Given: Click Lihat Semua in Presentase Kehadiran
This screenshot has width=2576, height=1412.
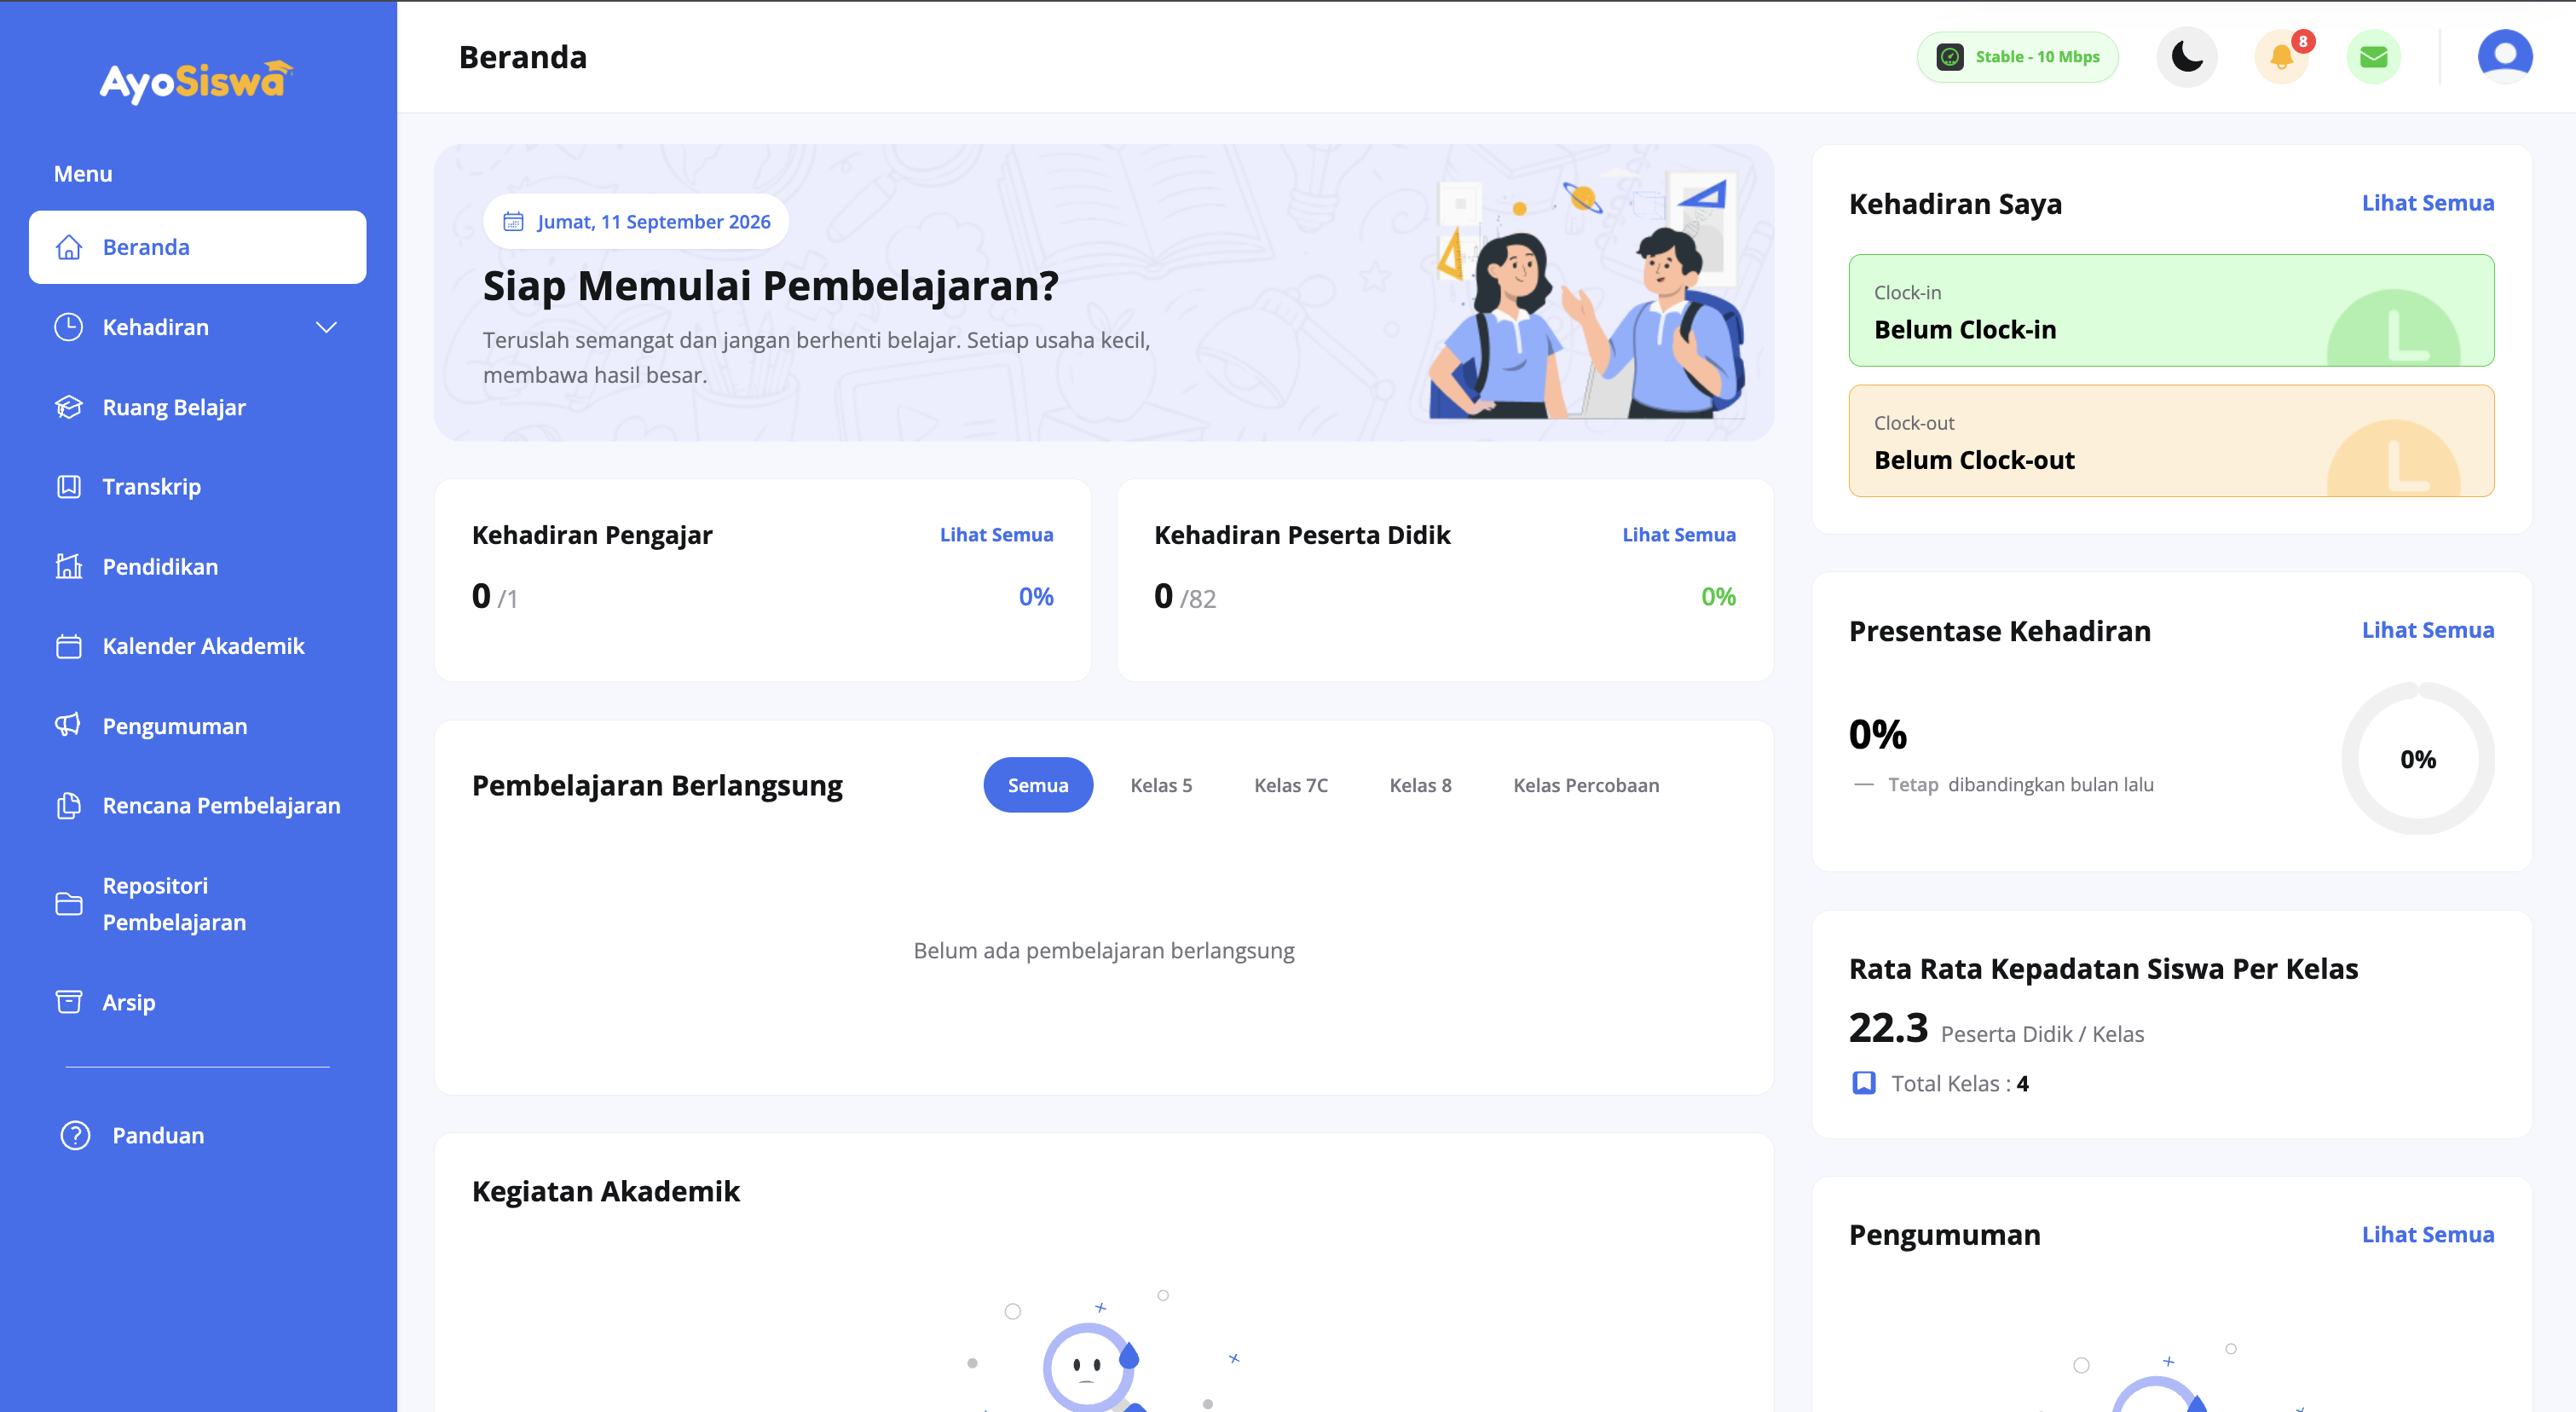Looking at the screenshot, I should (x=2428, y=630).
